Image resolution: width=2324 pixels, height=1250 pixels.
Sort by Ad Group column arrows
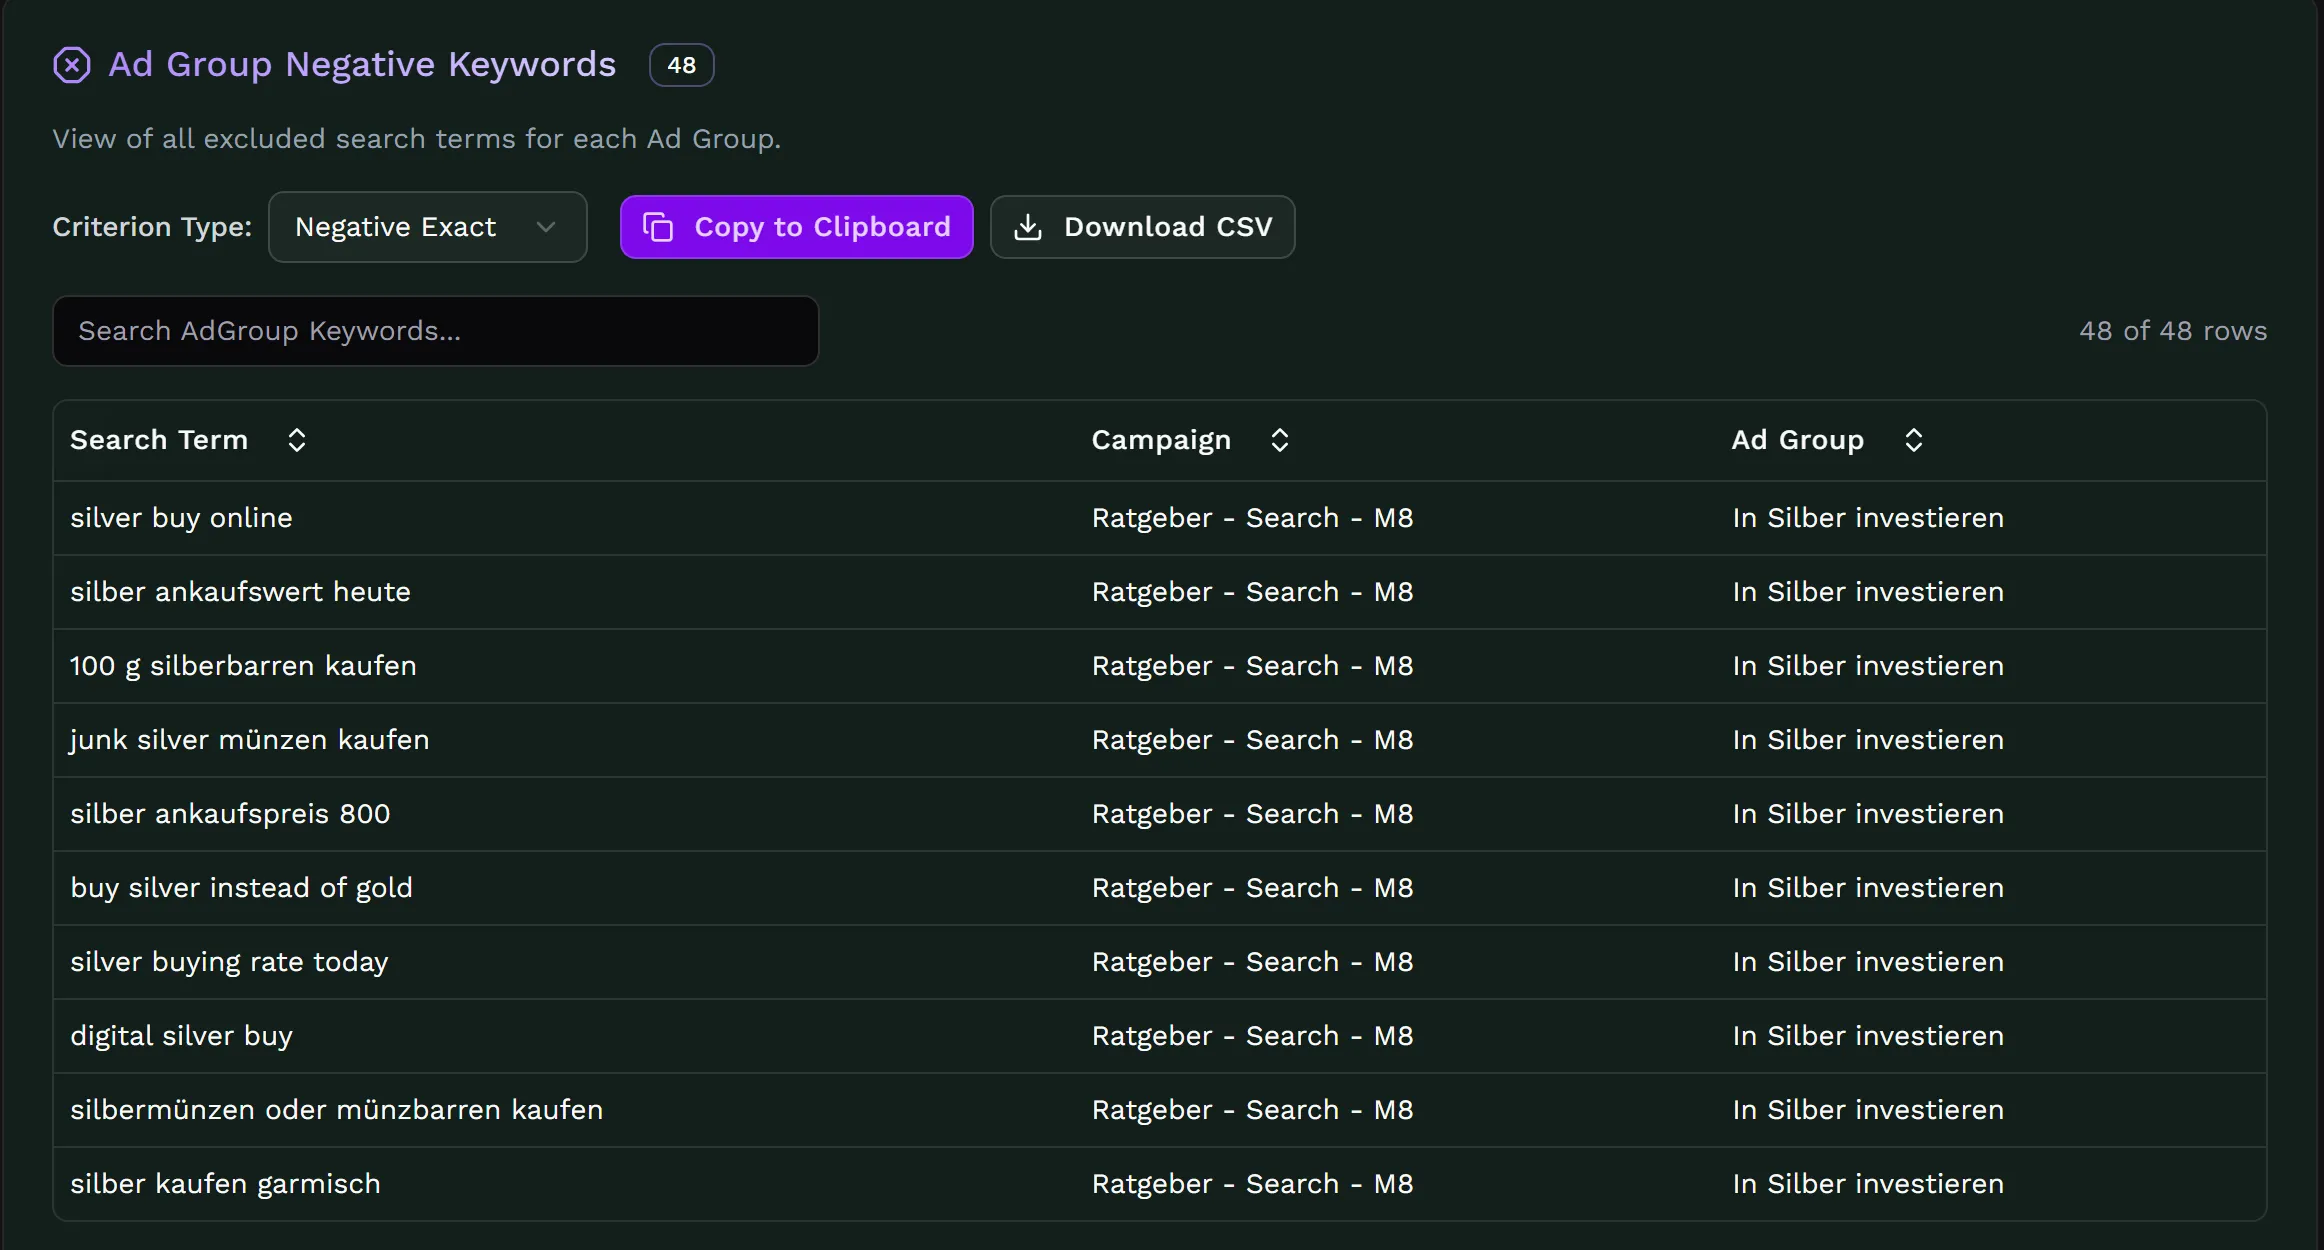coord(1914,440)
